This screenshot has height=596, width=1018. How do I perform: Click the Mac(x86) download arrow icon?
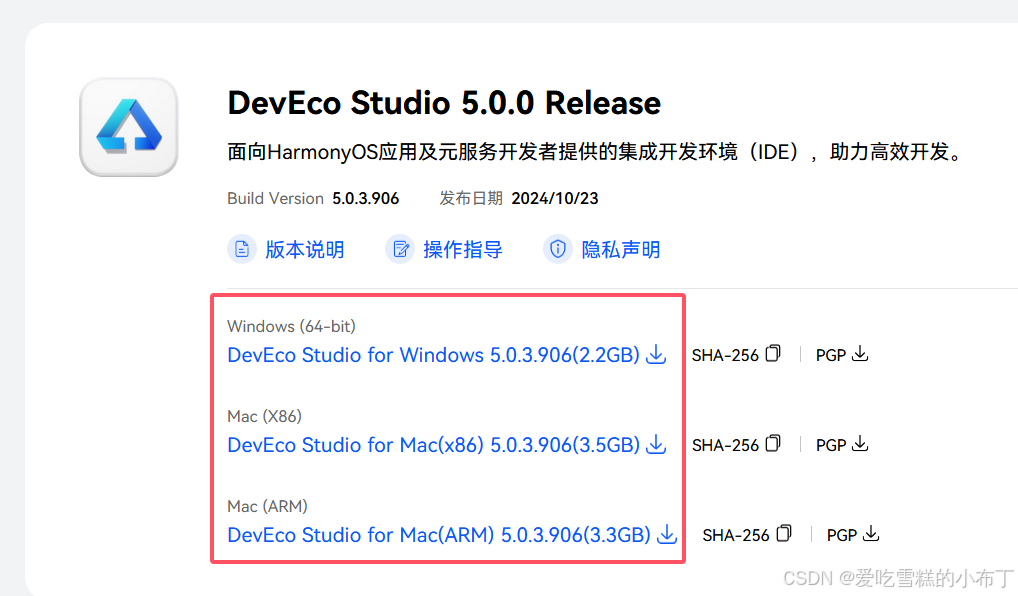(656, 445)
